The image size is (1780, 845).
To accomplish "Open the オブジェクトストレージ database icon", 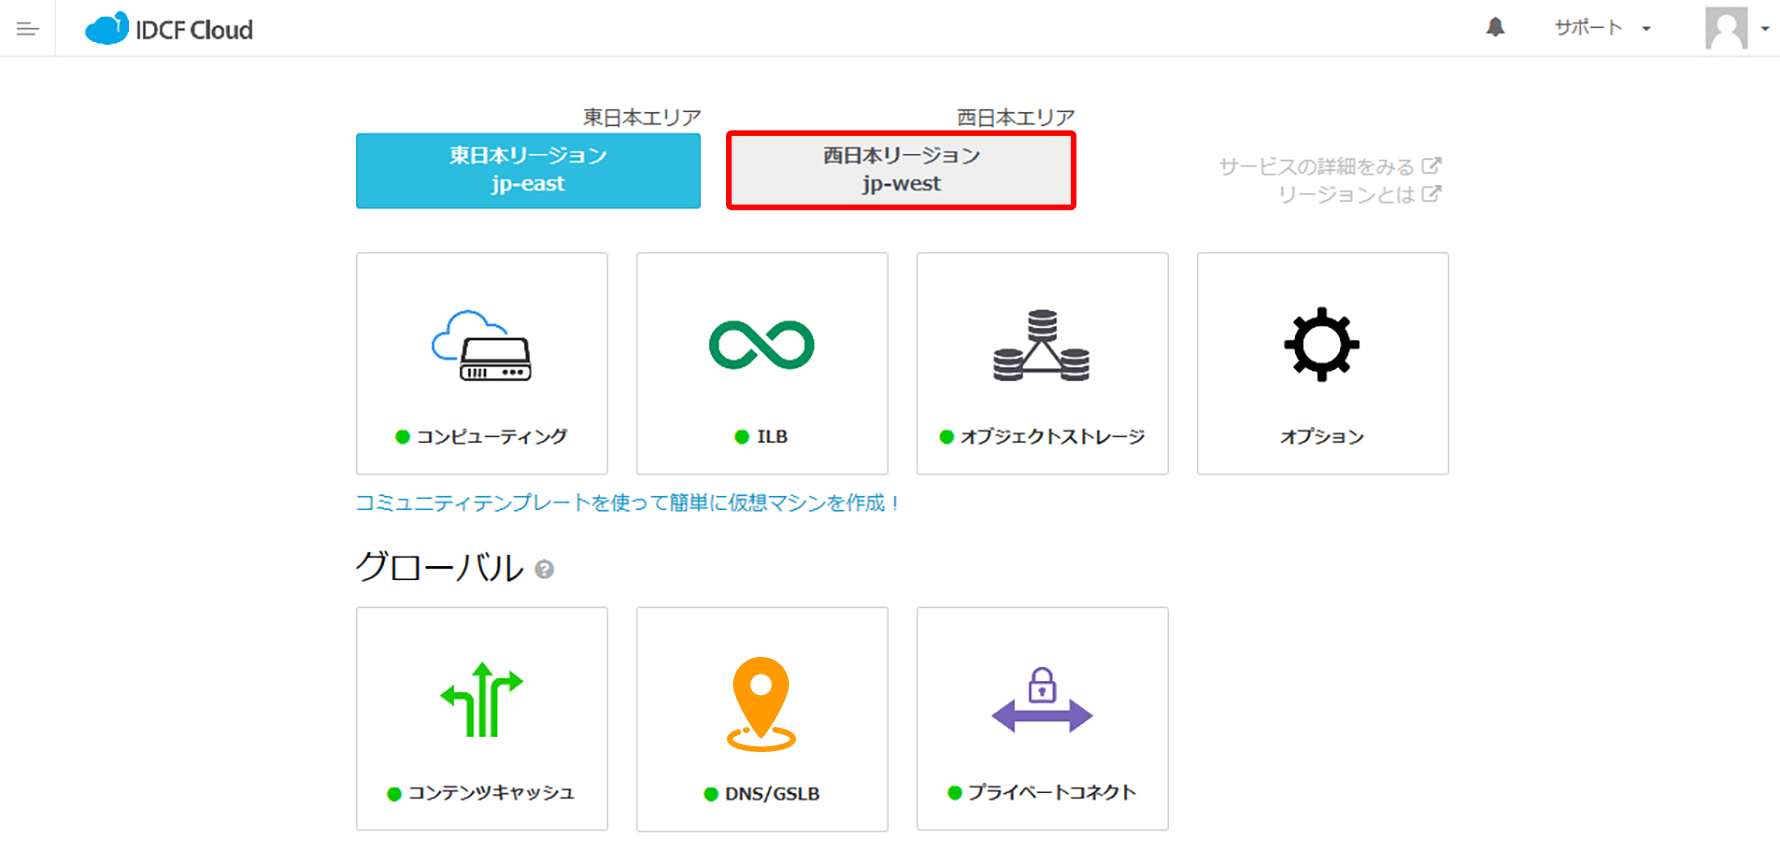I will 1042,346.
